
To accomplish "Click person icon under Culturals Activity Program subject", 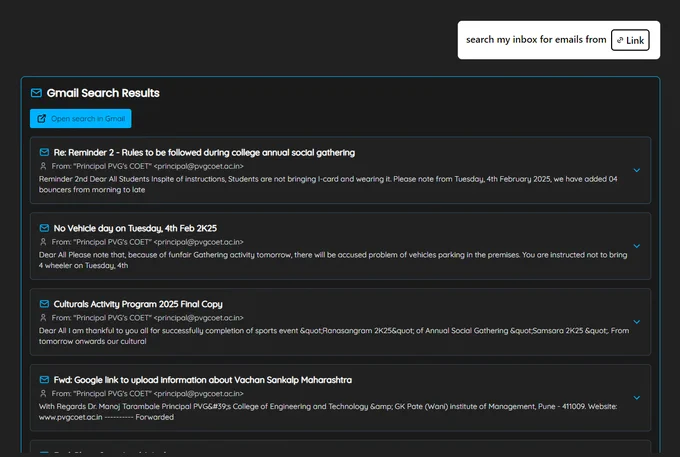I will (x=43, y=318).
